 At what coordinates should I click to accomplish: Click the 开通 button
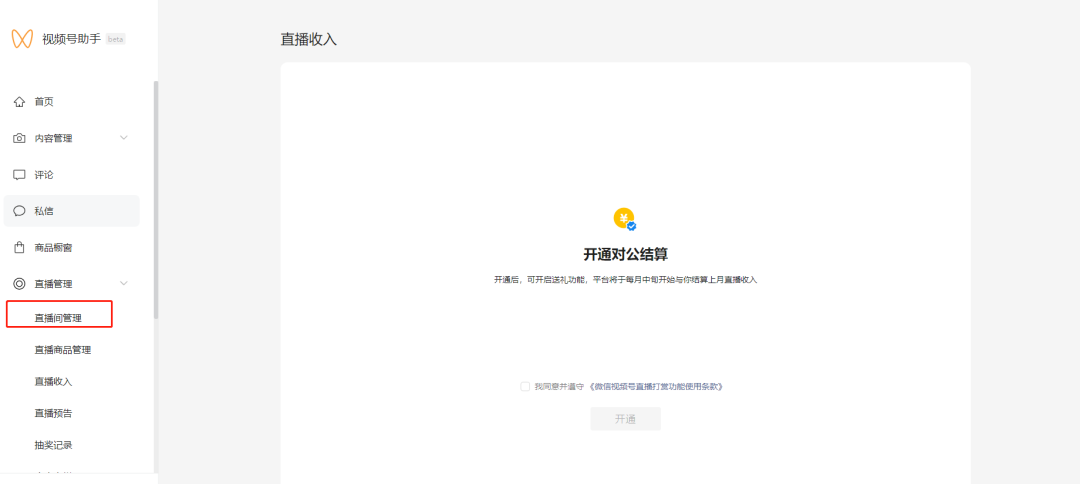point(625,419)
